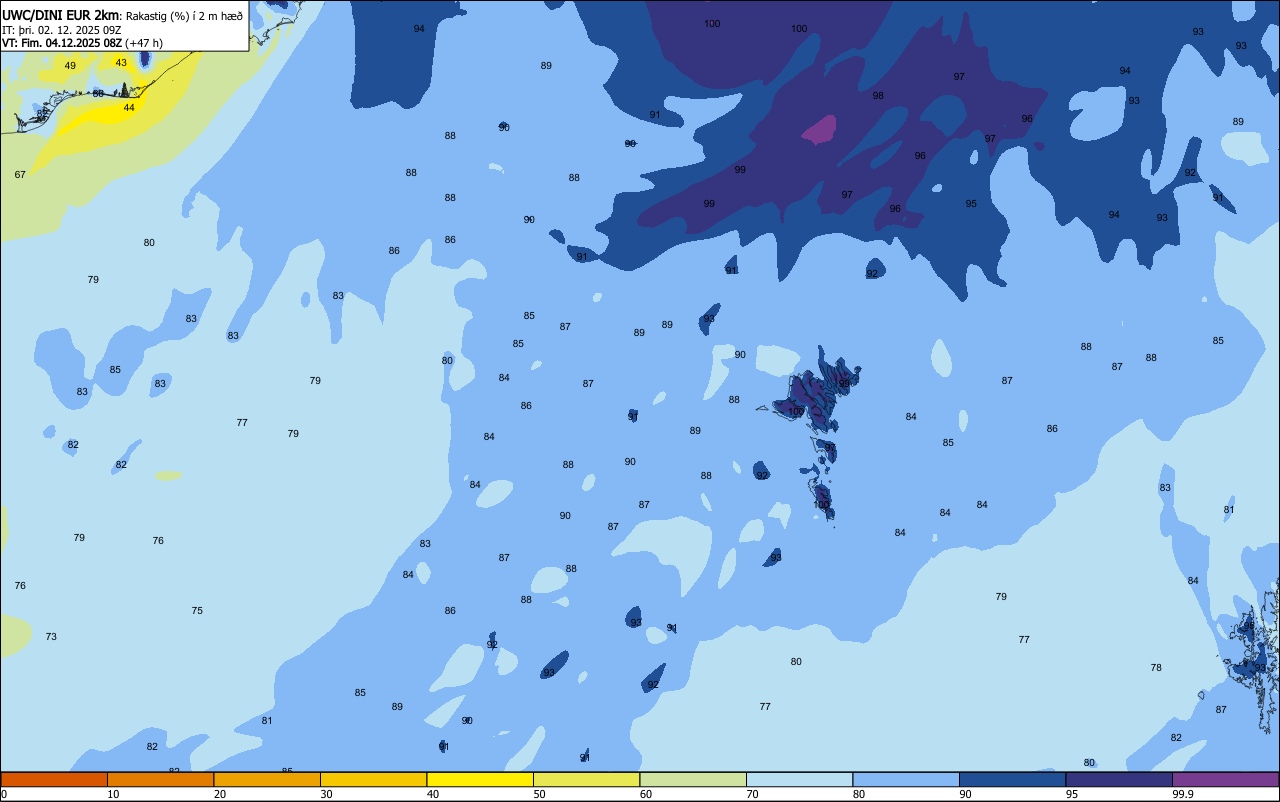The image size is (1280, 802).
Task: Click the bright yellow 40–50 legend swatch
Action: [x=480, y=779]
